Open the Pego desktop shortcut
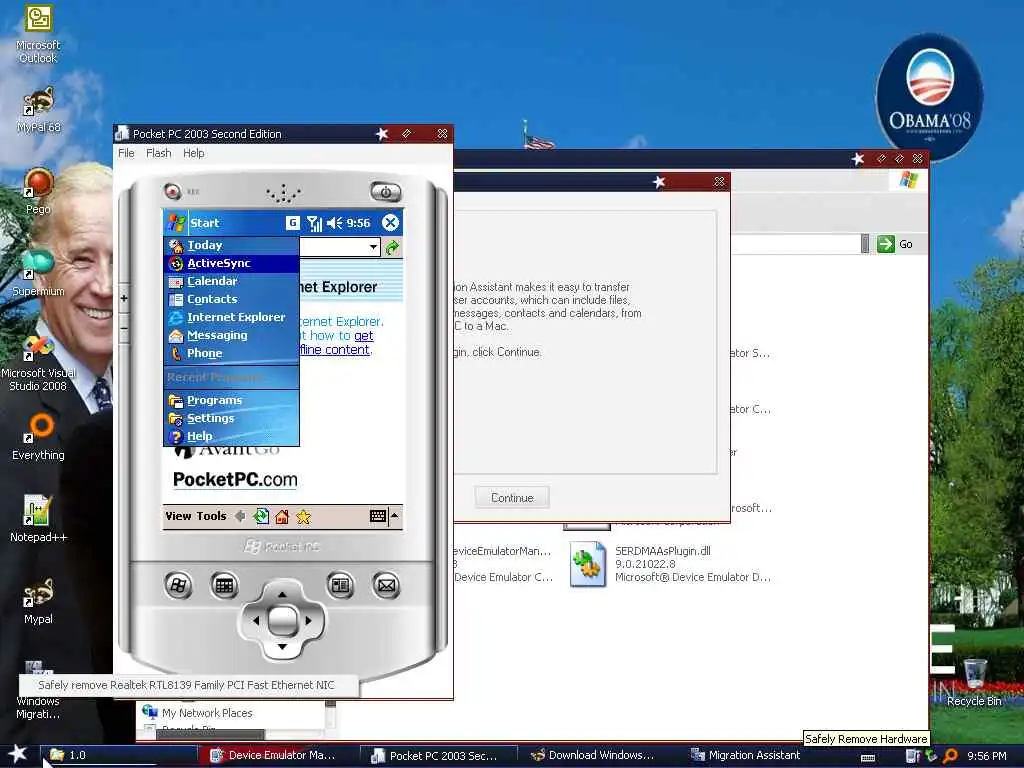This screenshot has width=1024, height=768. pyautogui.click(x=39, y=191)
